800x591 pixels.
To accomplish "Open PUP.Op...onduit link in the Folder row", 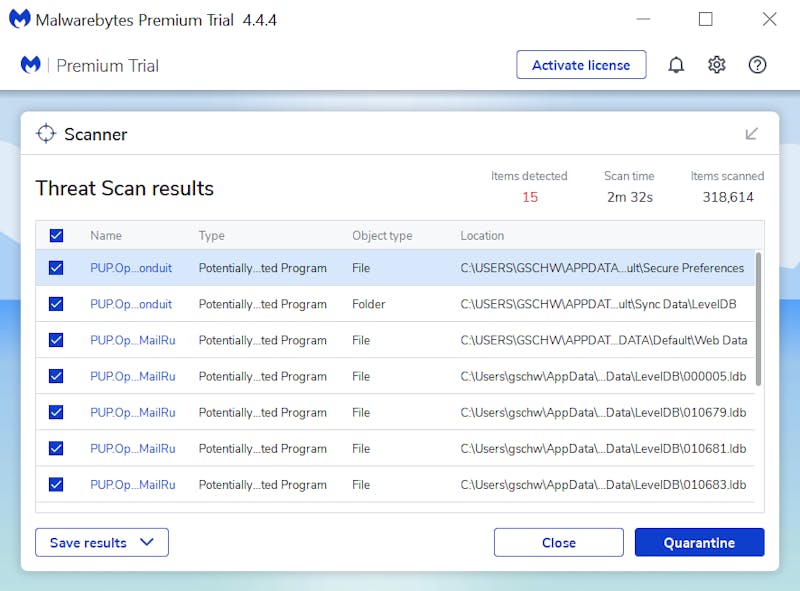I will pyautogui.click(x=131, y=304).
